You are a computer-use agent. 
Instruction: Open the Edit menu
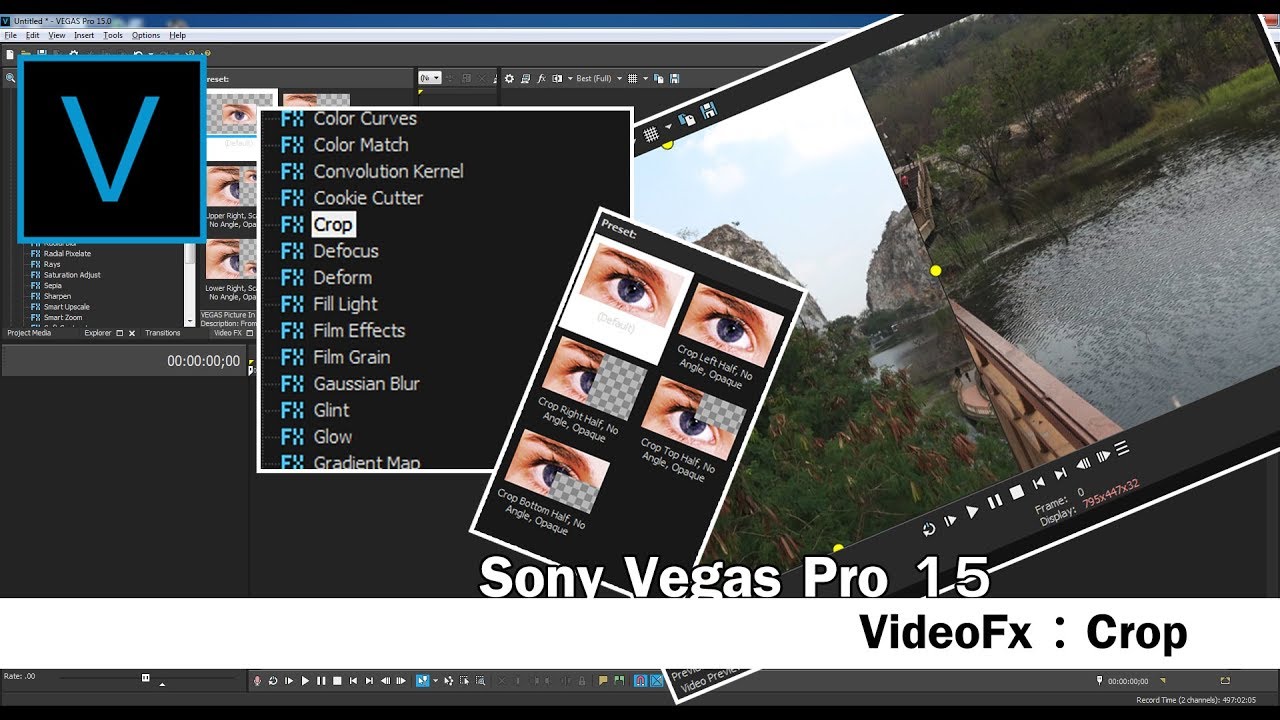33,35
